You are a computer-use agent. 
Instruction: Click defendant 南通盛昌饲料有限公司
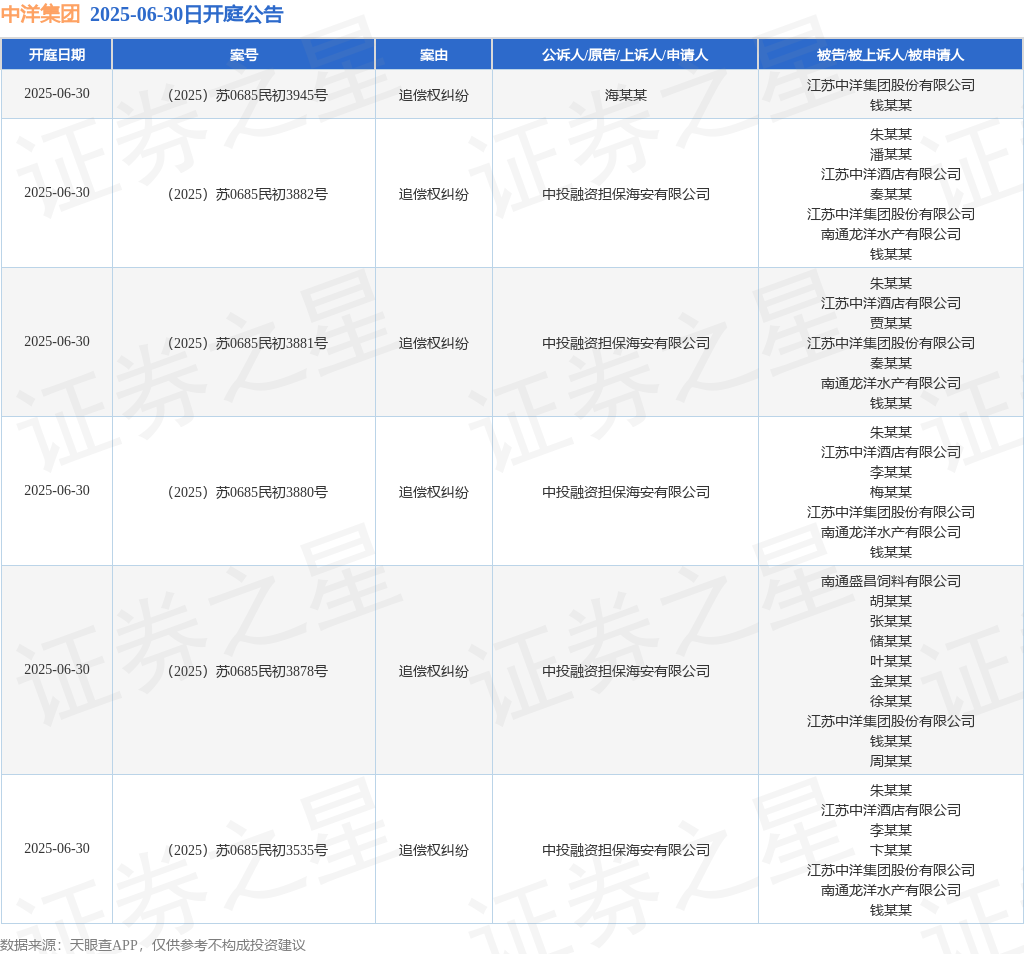(891, 580)
